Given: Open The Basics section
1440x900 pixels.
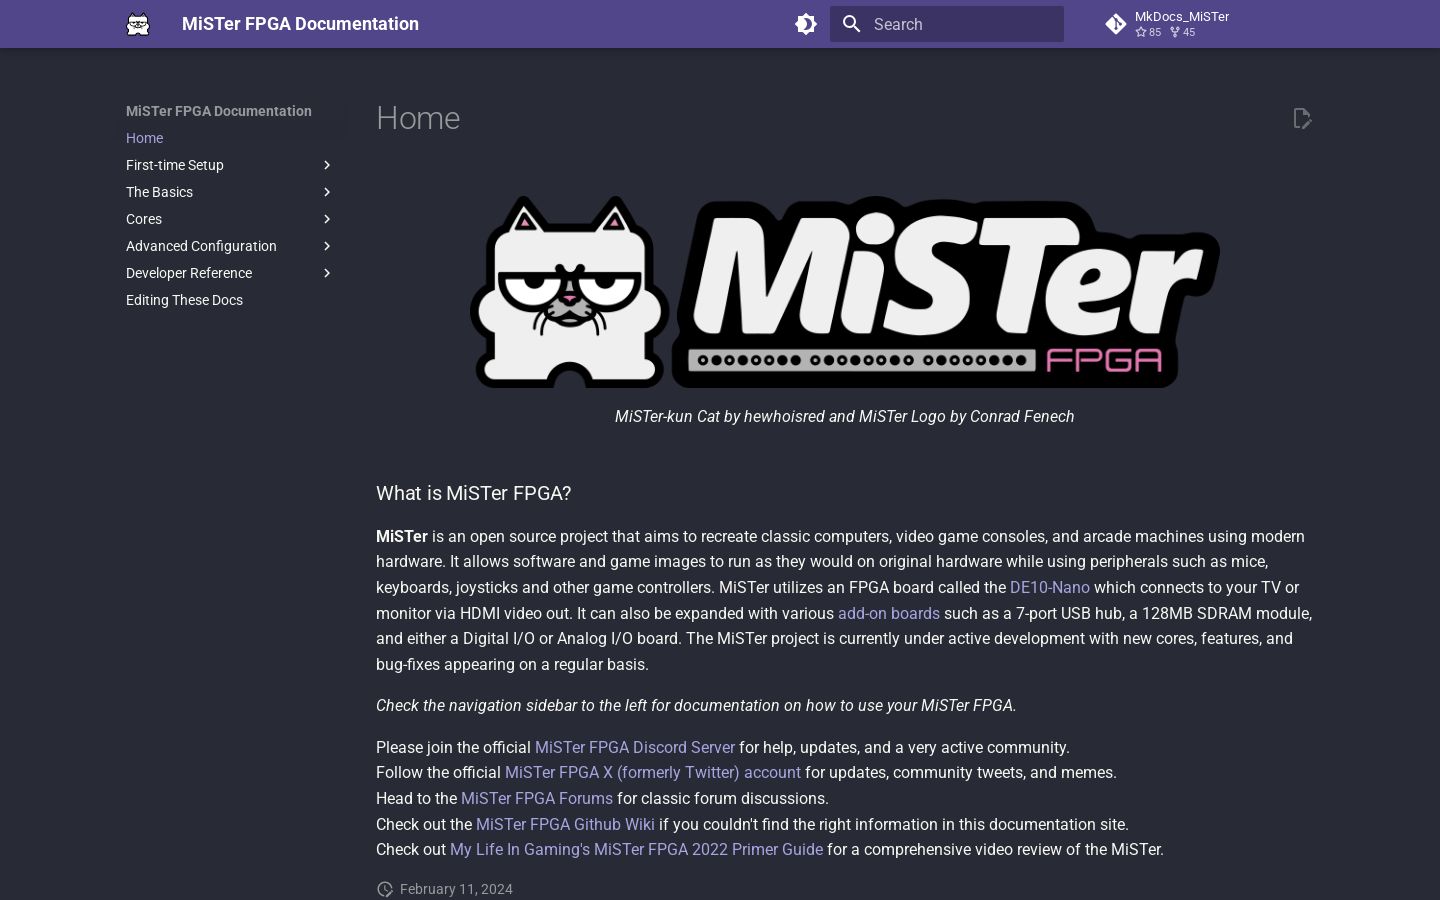Looking at the screenshot, I should pos(160,192).
